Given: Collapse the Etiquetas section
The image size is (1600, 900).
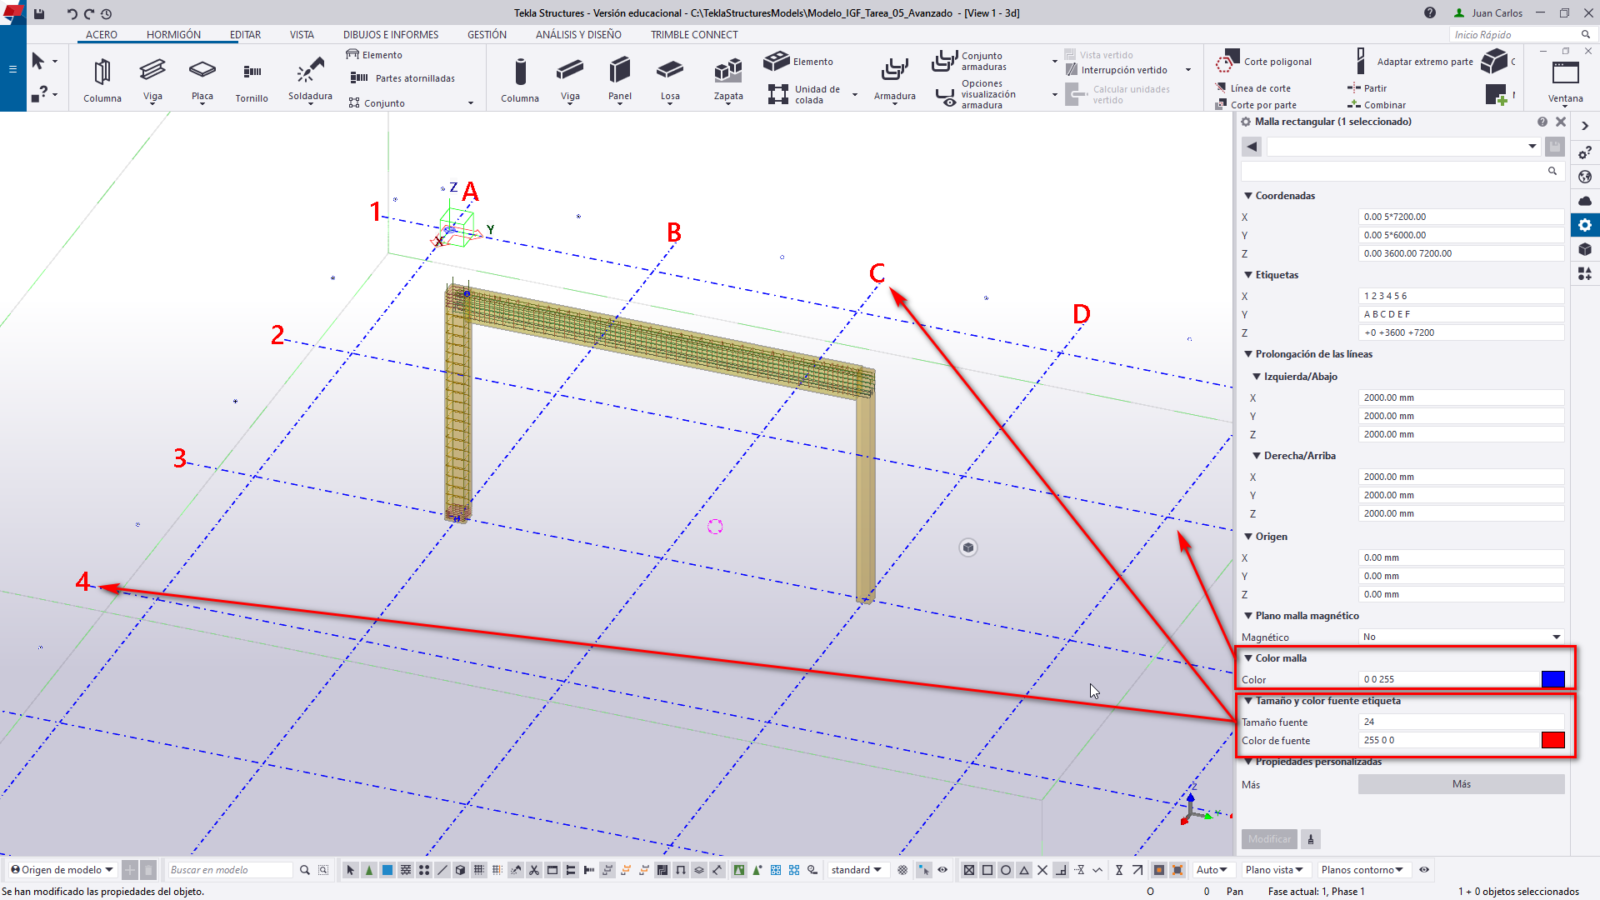Looking at the screenshot, I should [x=1248, y=275].
